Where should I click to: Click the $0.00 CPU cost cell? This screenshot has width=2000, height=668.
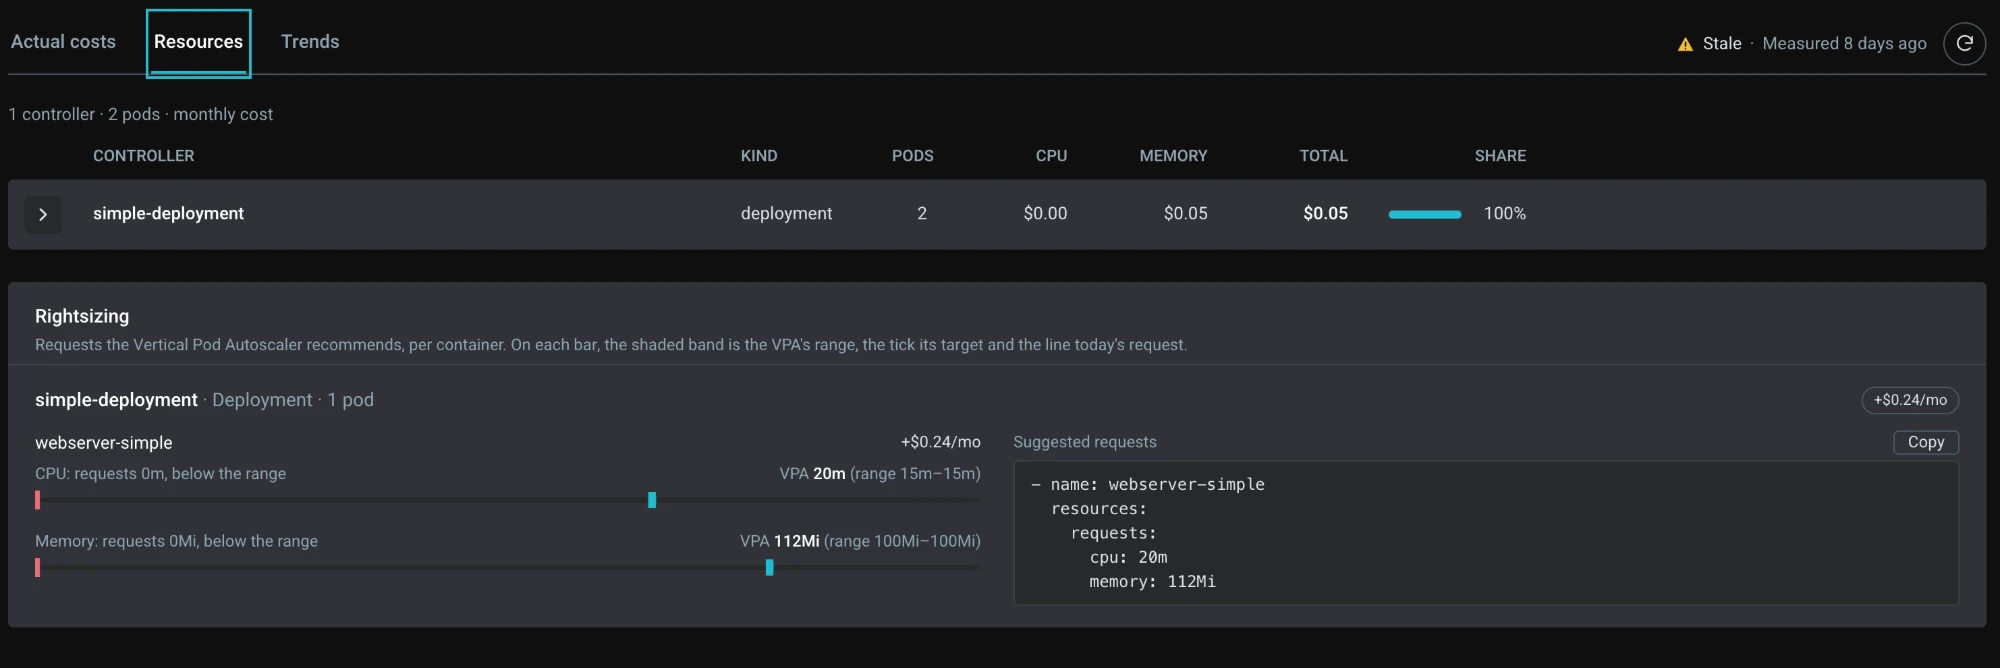(x=1045, y=213)
